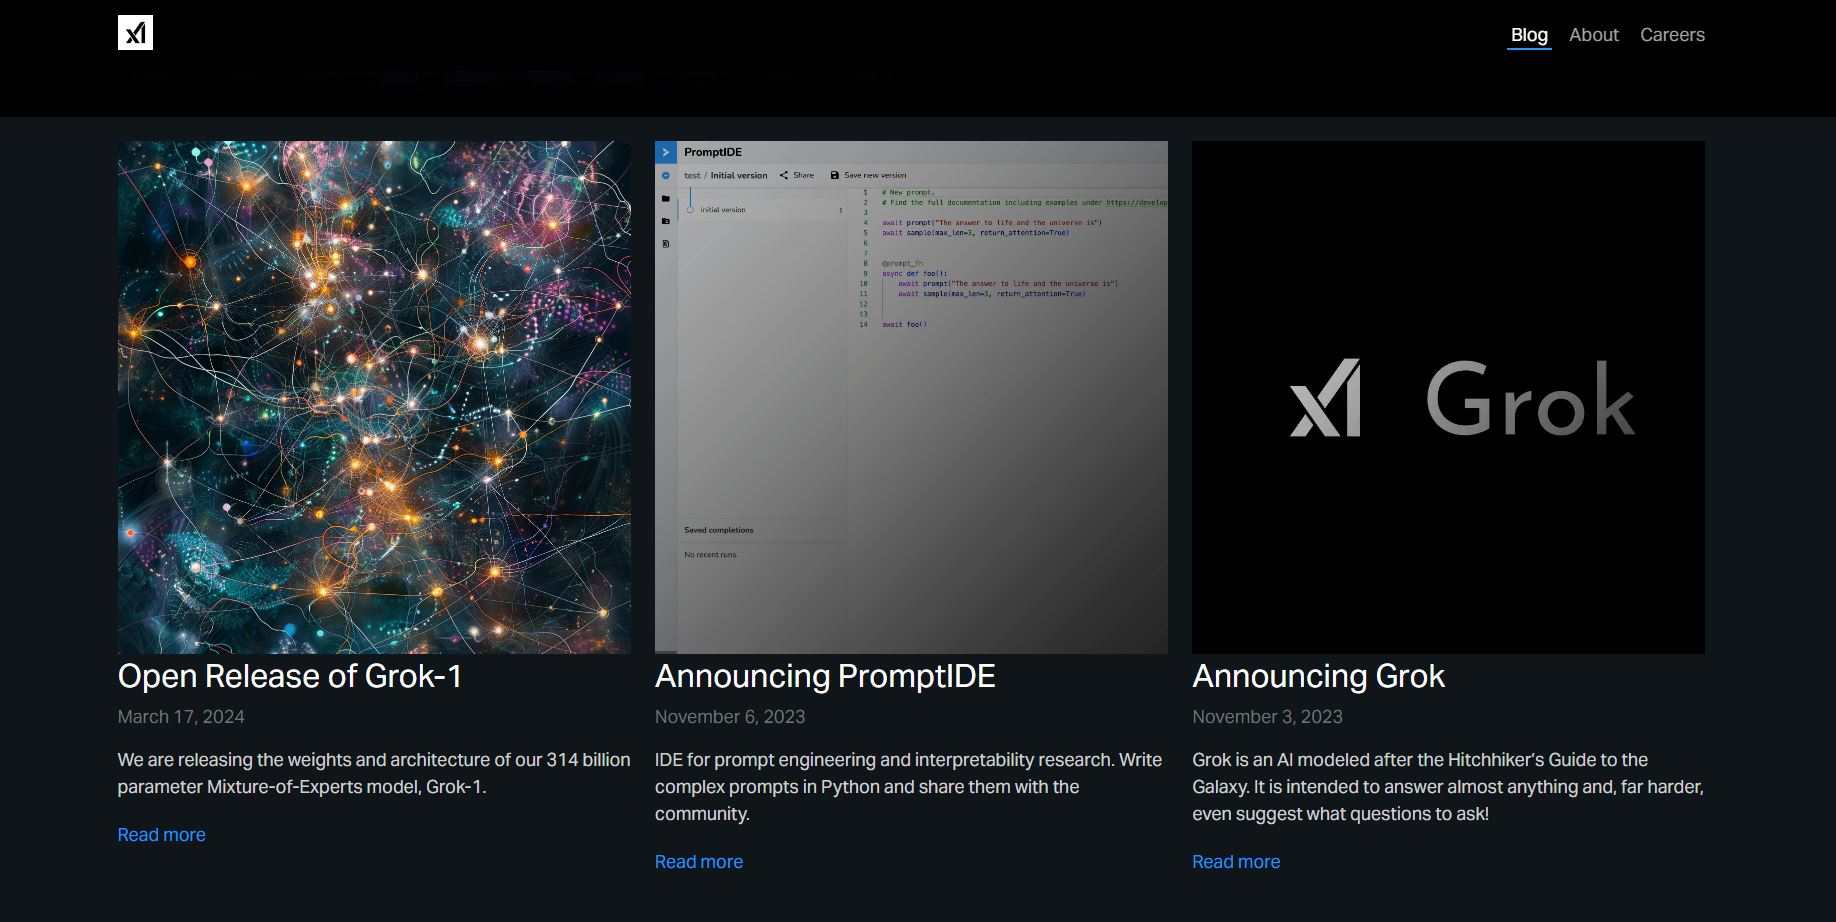This screenshot has height=922, width=1836.
Task: Click the Save new version disk icon
Action: 835,175
